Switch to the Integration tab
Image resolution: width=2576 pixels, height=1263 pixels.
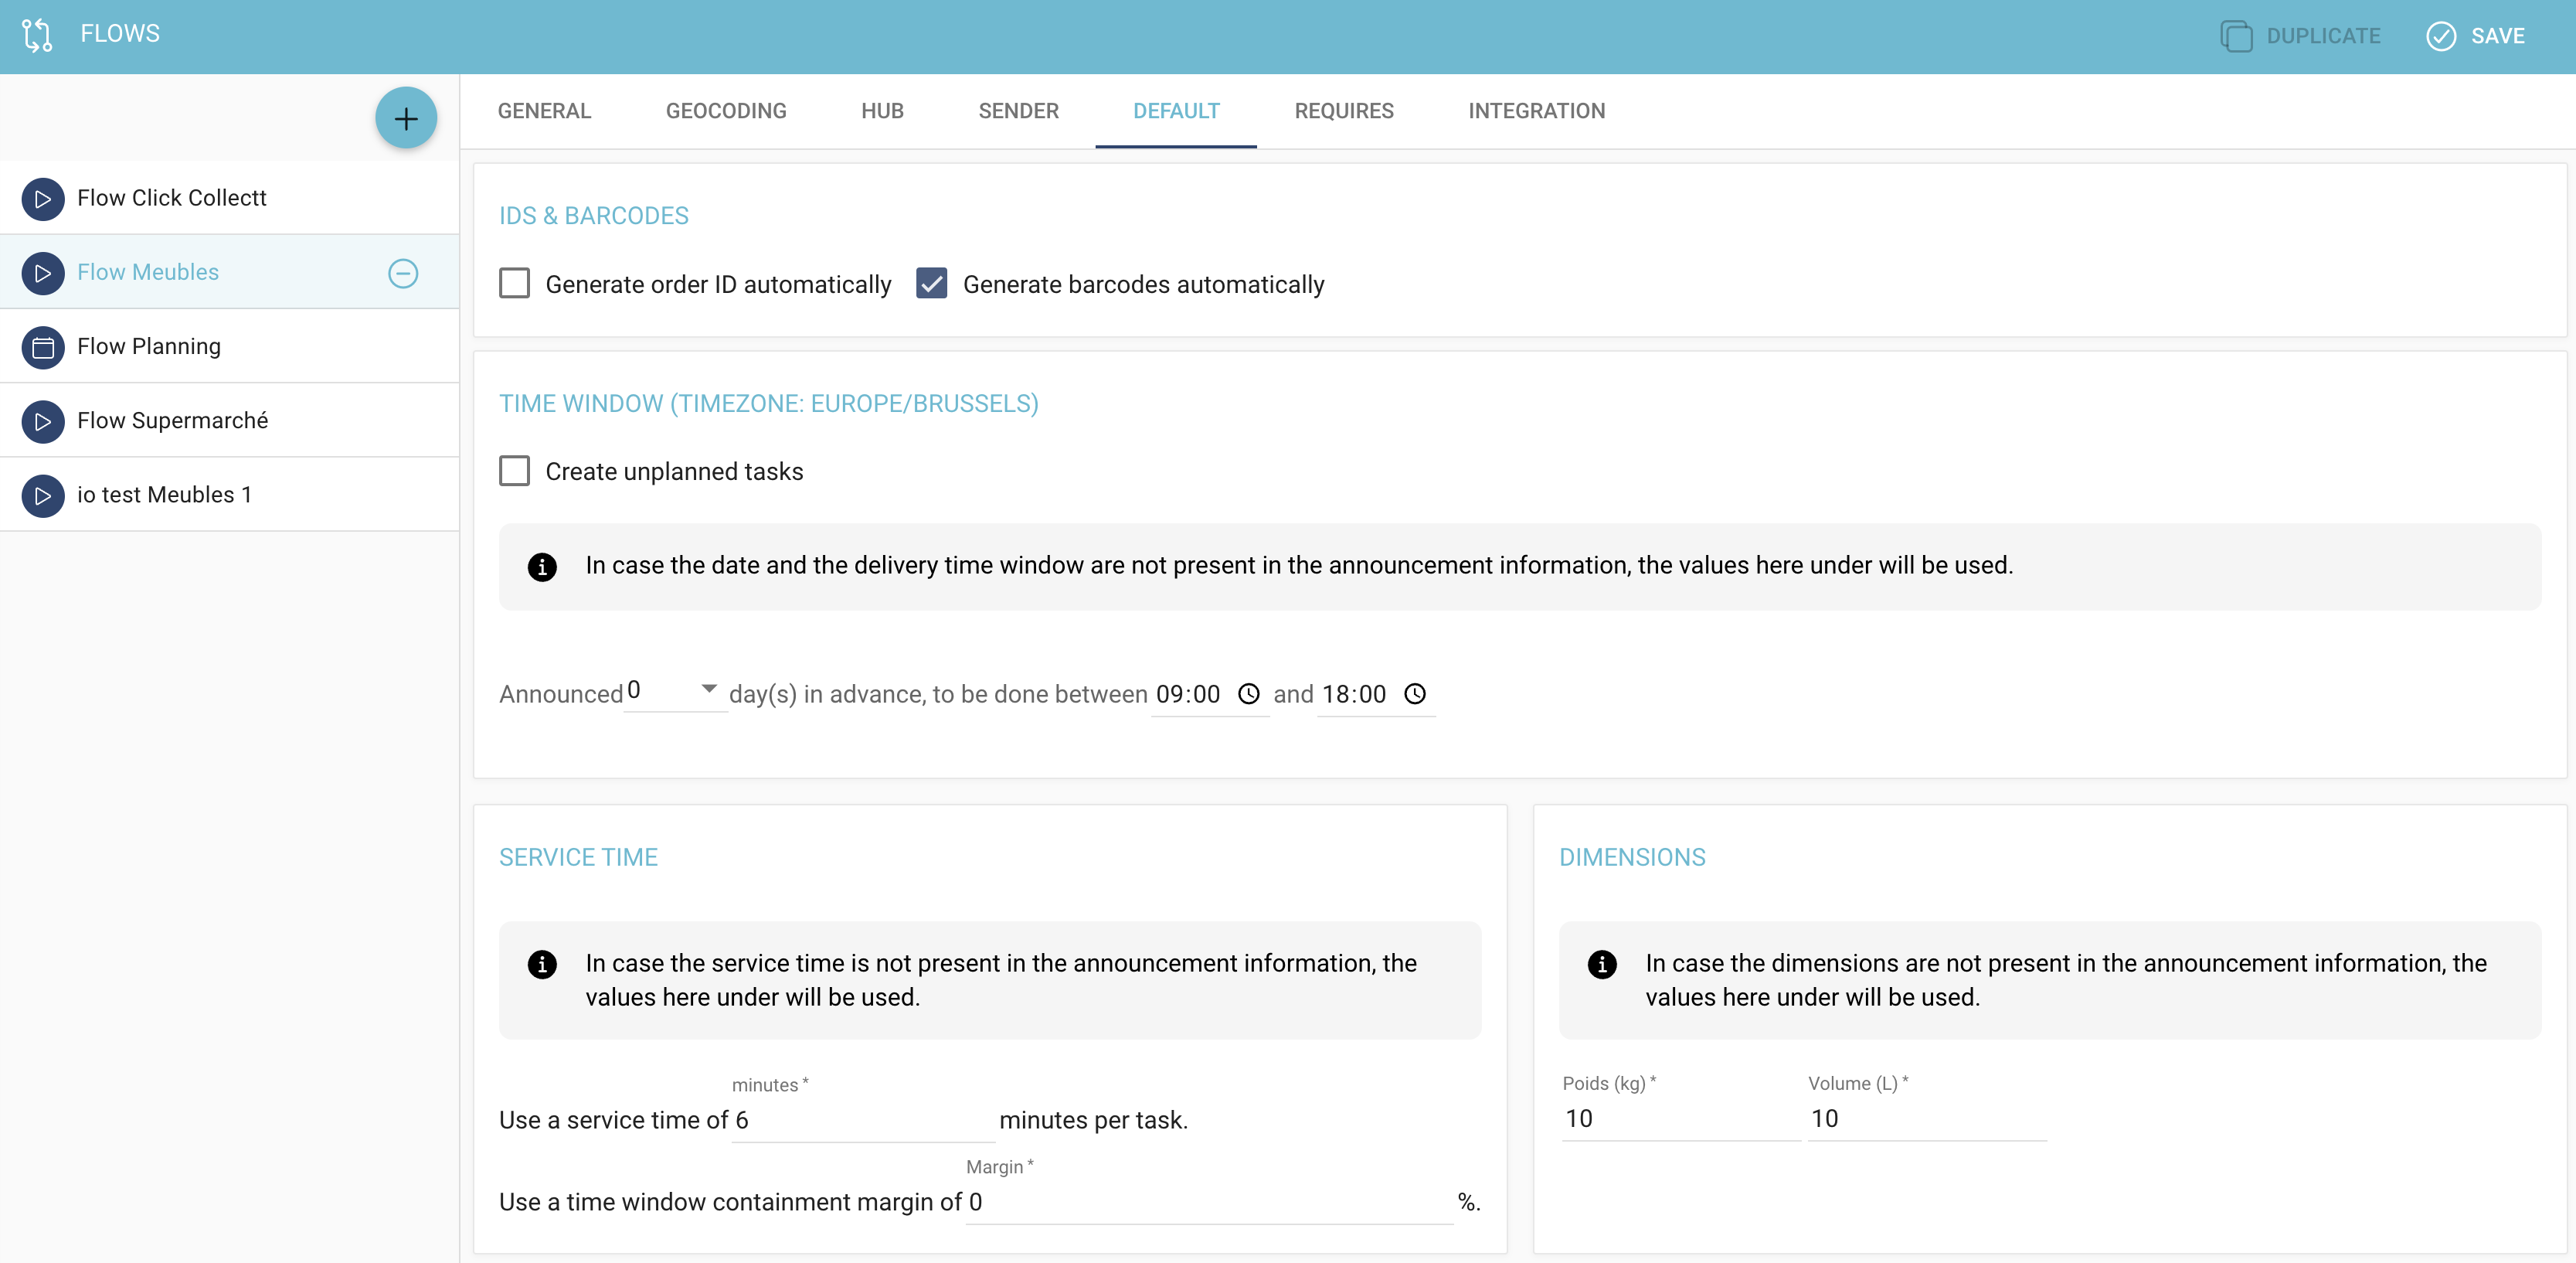point(1537,111)
